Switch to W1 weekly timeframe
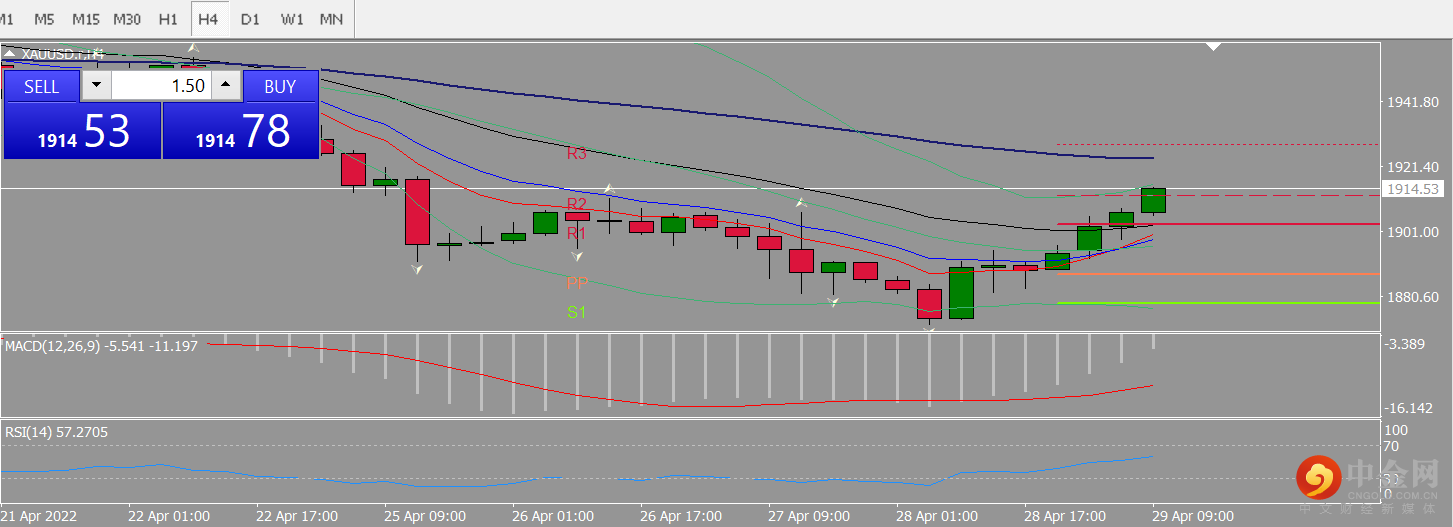 pos(291,19)
